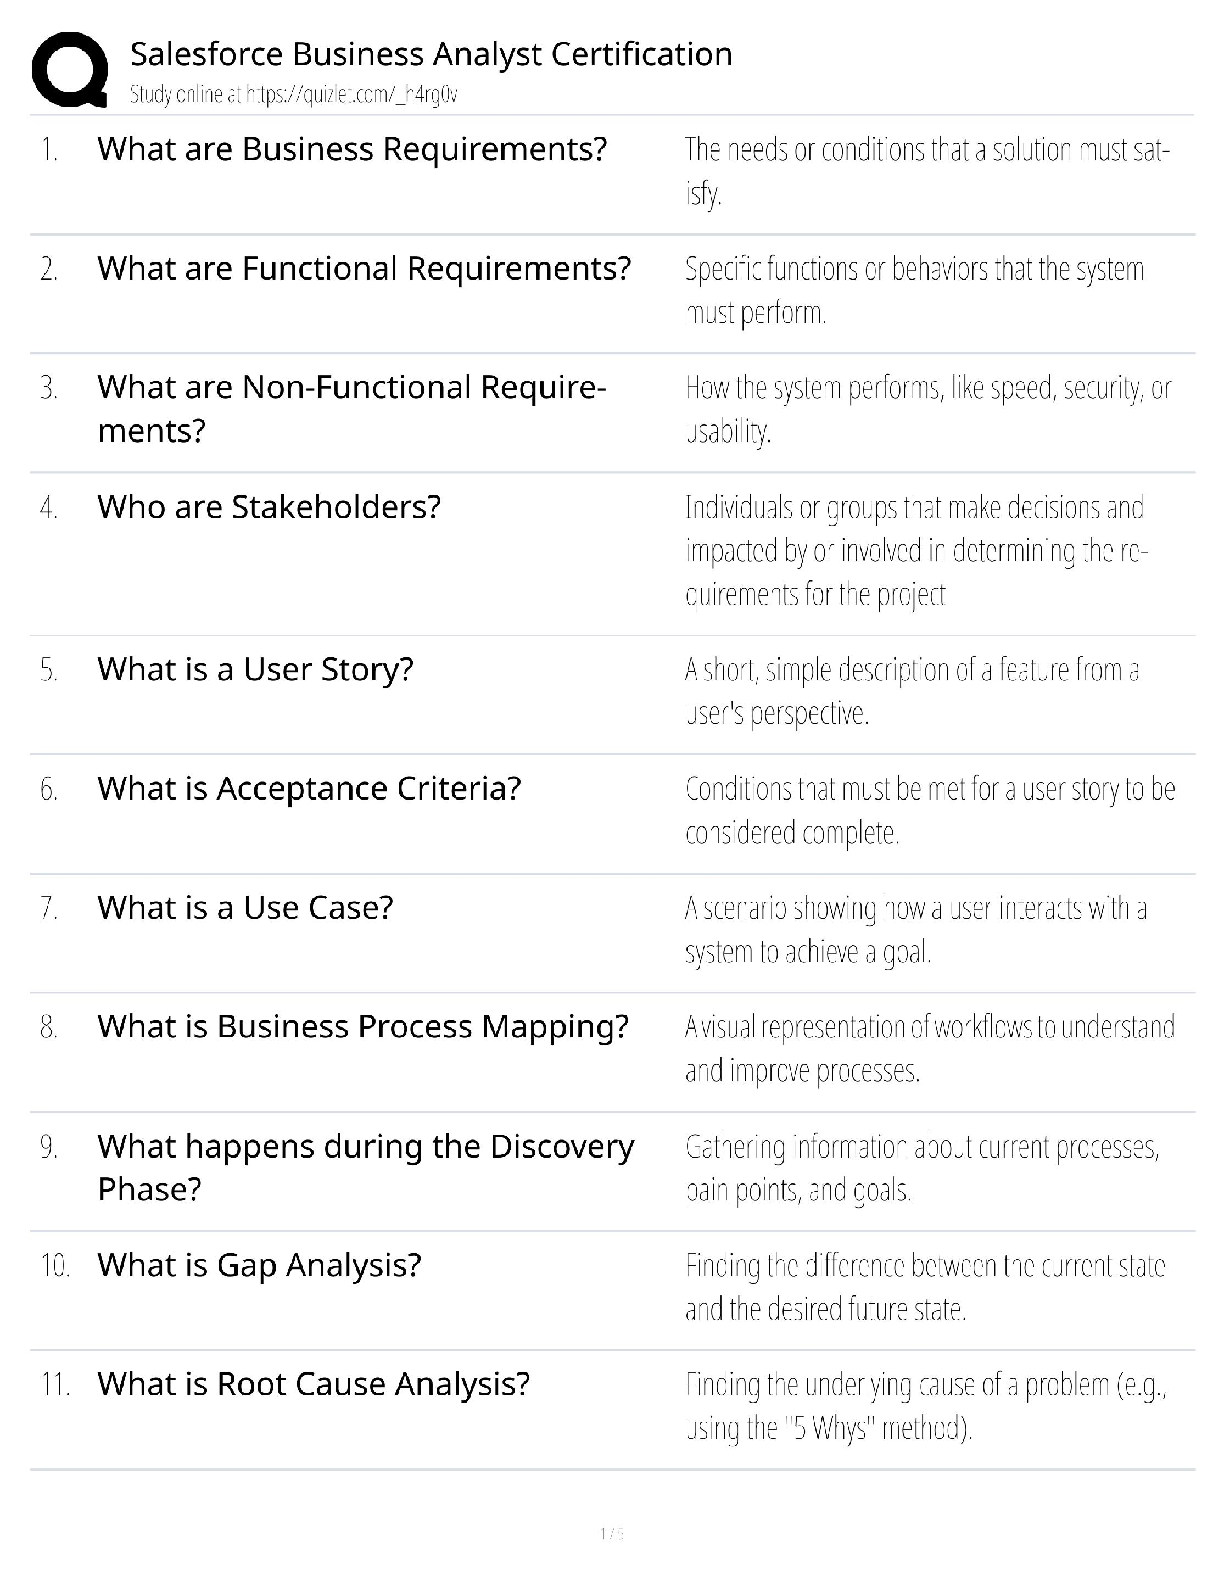Select the 'What are Business Requirements?' term
Viewport: 1224px width, 1584px height.
(x=352, y=149)
